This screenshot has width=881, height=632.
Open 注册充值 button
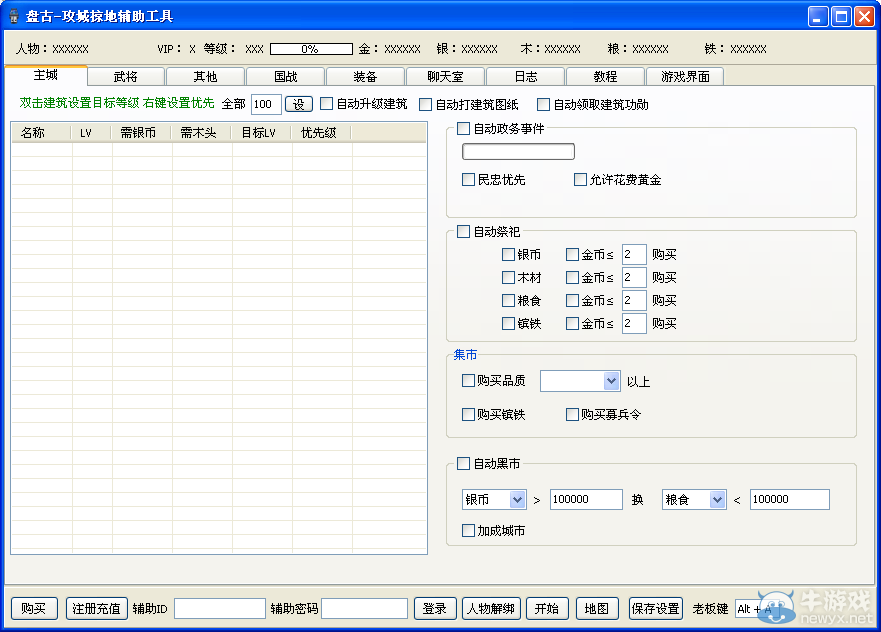point(97,608)
